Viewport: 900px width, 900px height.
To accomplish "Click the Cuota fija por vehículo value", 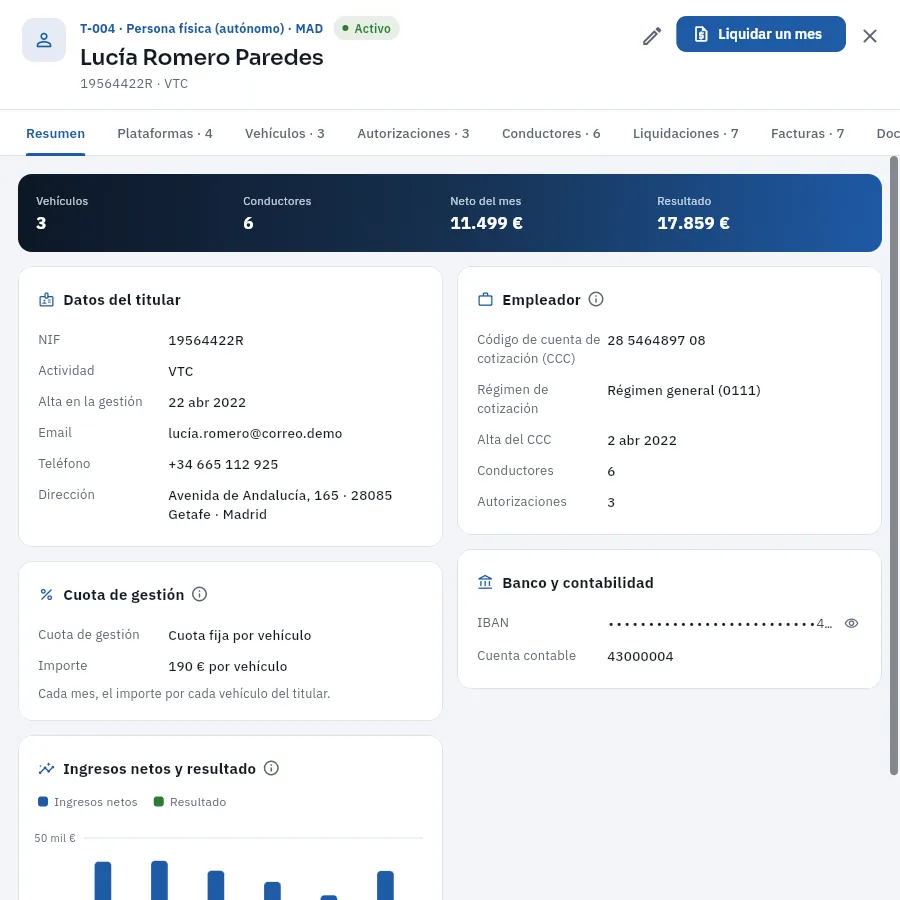I will click(239, 635).
